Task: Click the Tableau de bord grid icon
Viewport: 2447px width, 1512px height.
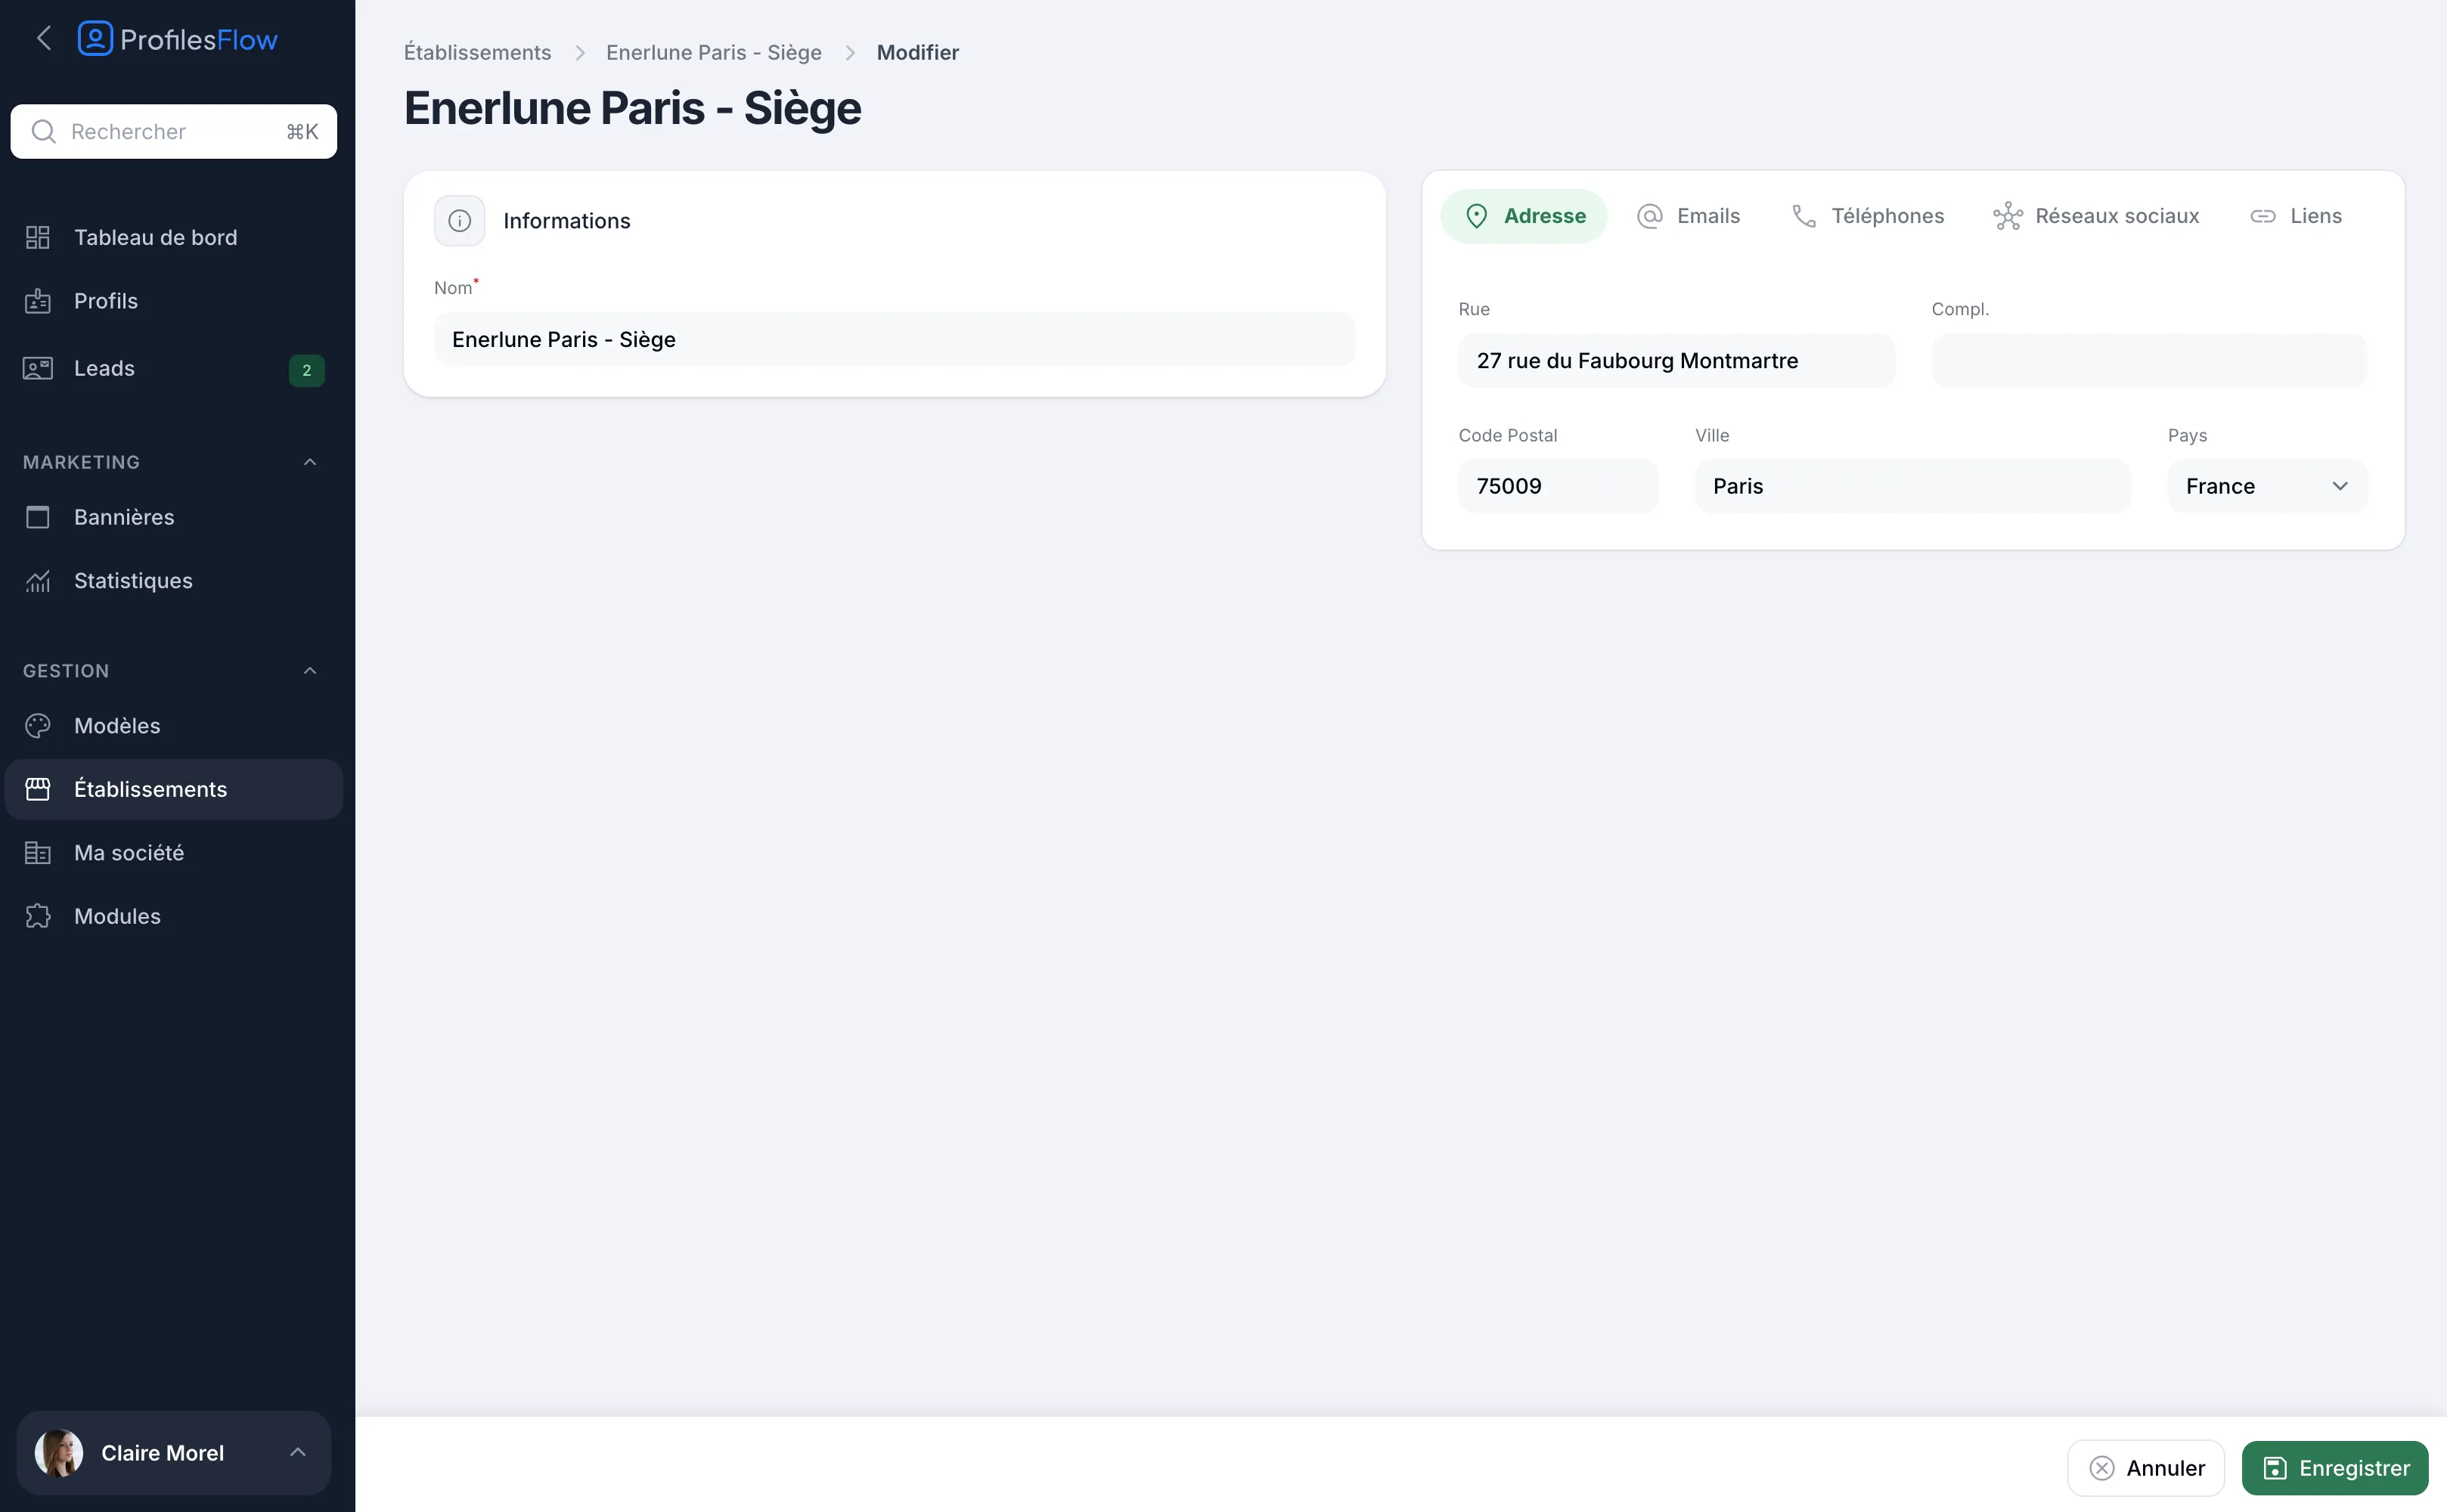Action: [38, 237]
